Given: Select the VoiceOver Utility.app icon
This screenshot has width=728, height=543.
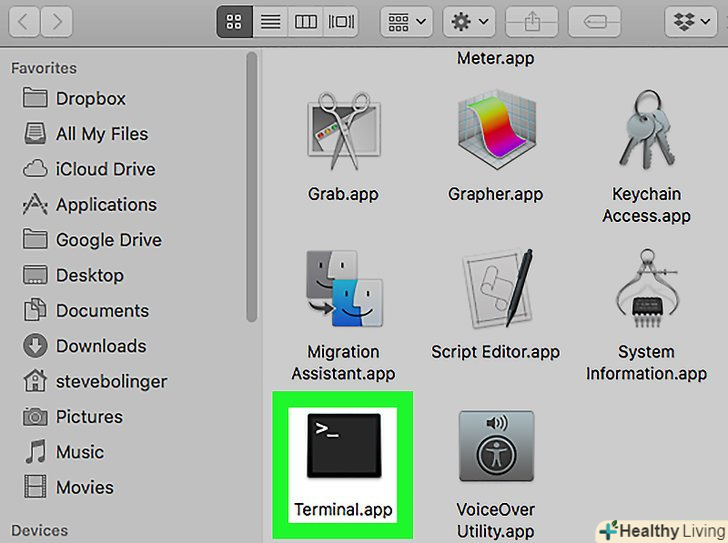Looking at the screenshot, I should 496,446.
